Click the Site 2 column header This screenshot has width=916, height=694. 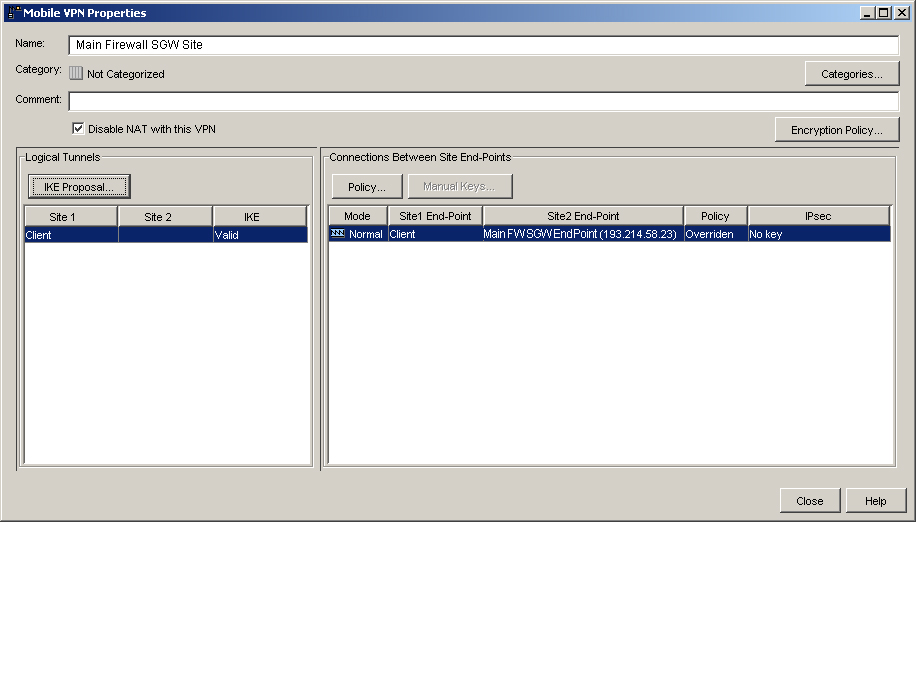(165, 217)
